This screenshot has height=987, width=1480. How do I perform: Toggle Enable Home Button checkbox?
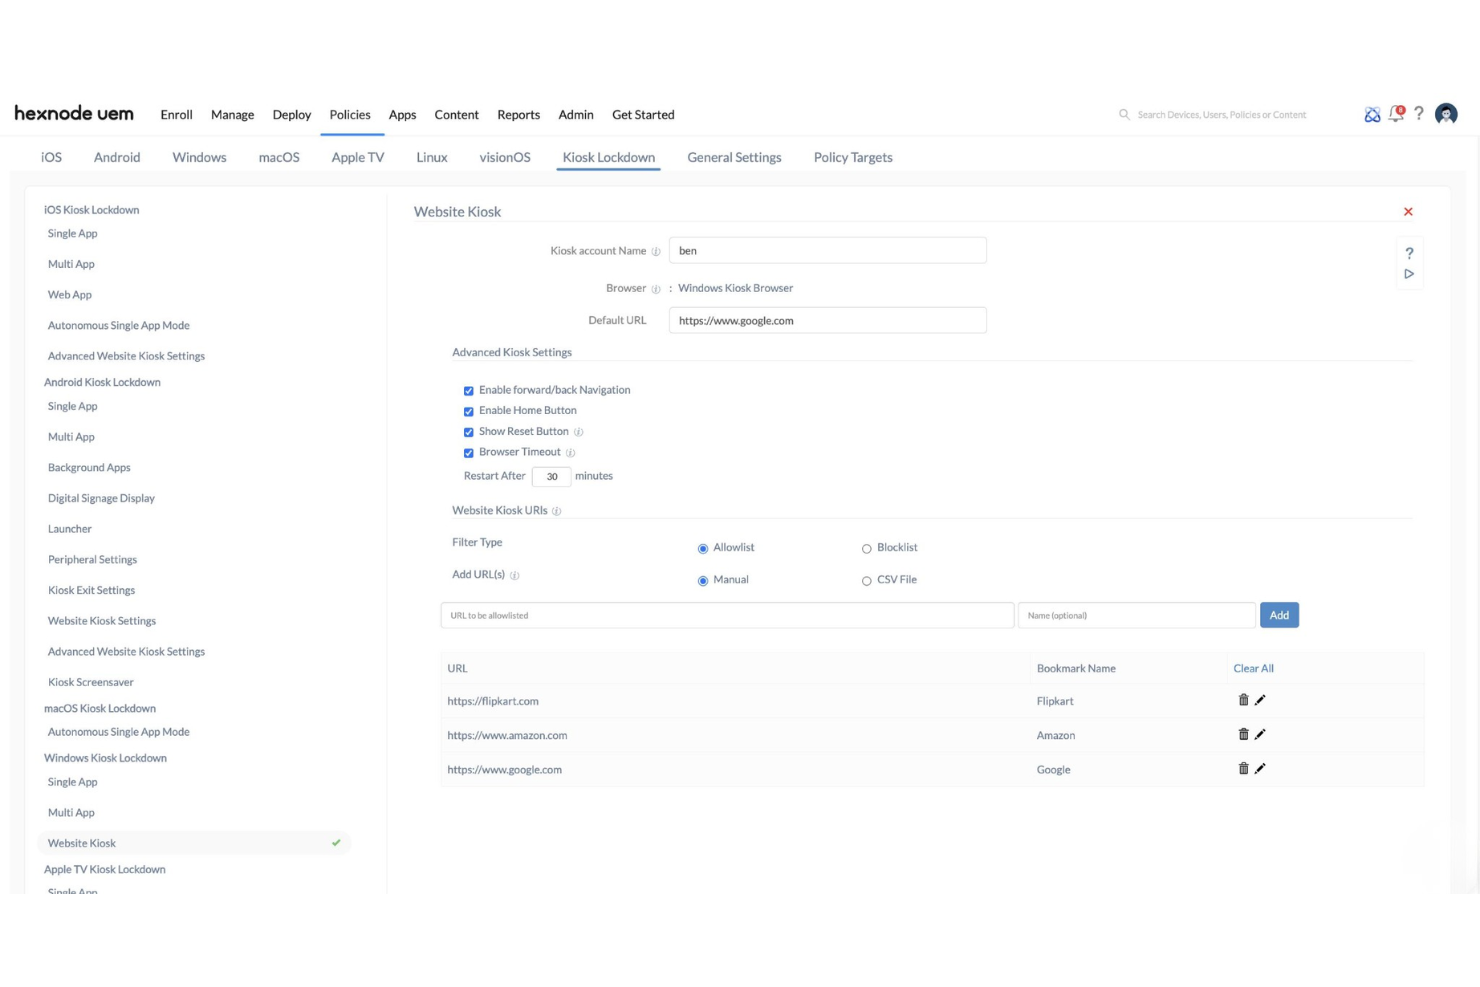pyautogui.click(x=468, y=412)
